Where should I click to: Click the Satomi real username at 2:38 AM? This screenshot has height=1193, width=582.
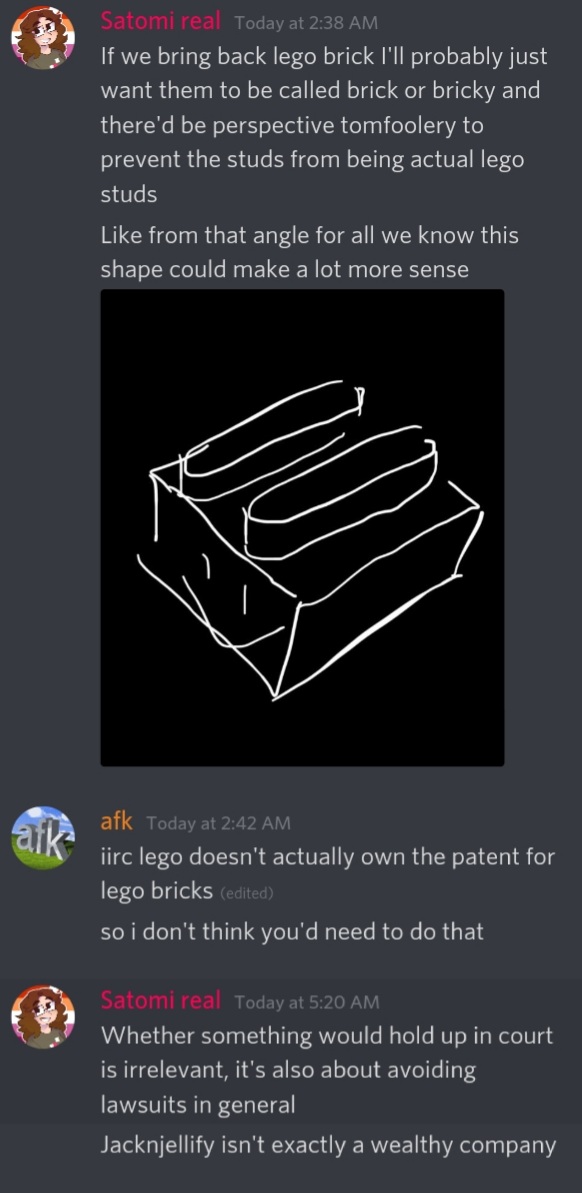click(161, 21)
